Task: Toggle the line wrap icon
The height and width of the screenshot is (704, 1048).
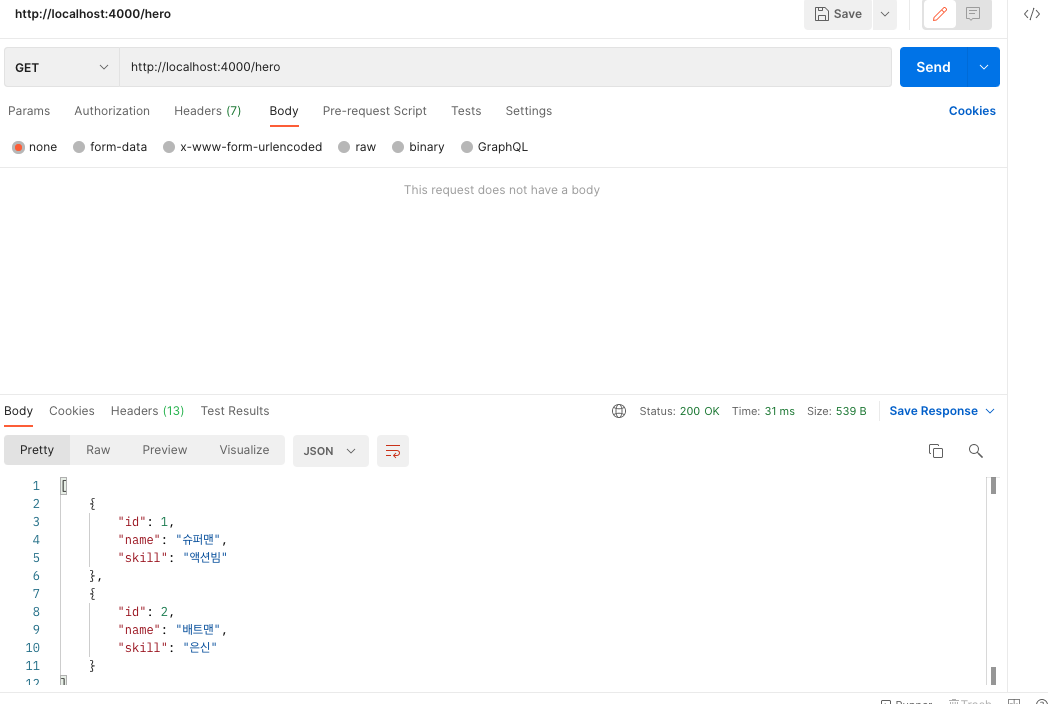Action: tap(393, 451)
